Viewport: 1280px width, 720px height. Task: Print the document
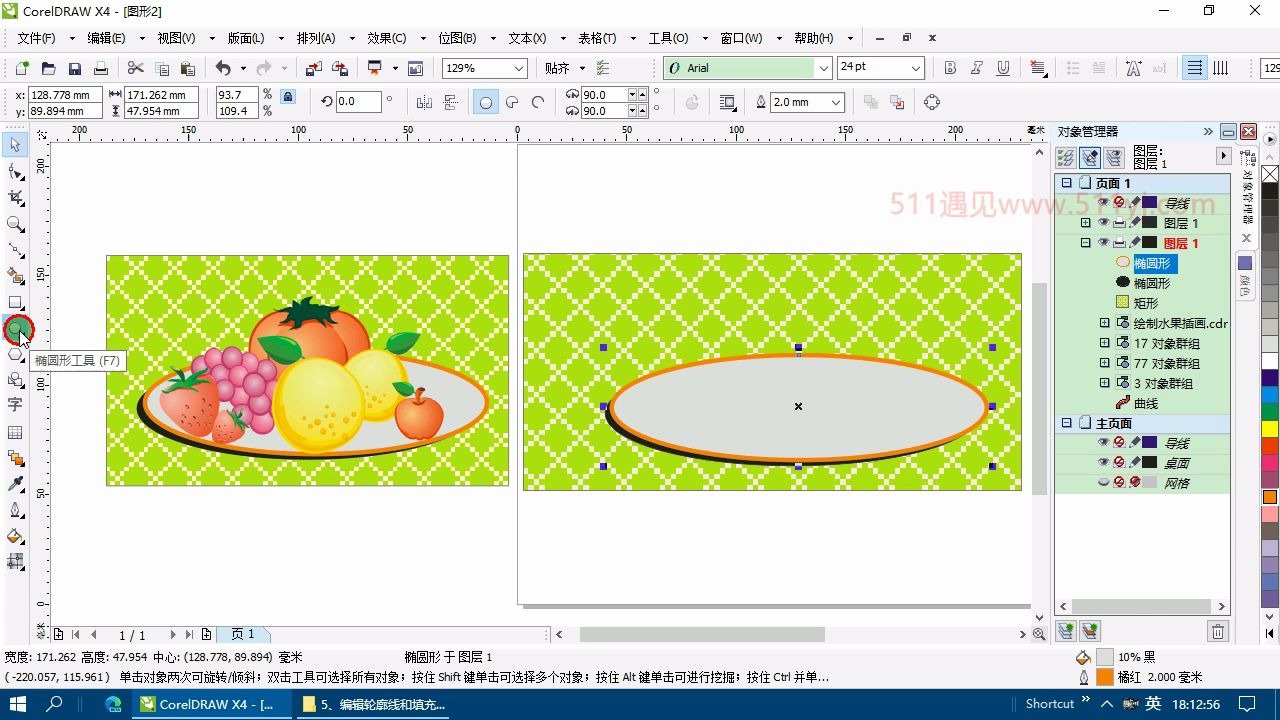click(100, 68)
